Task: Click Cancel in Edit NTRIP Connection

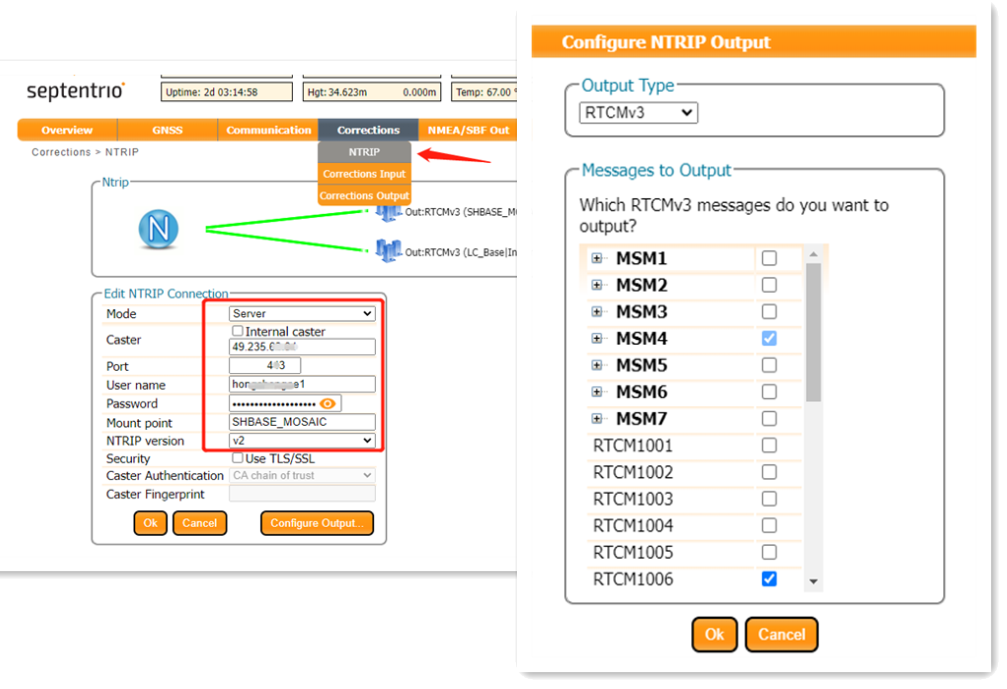Action: tap(200, 523)
